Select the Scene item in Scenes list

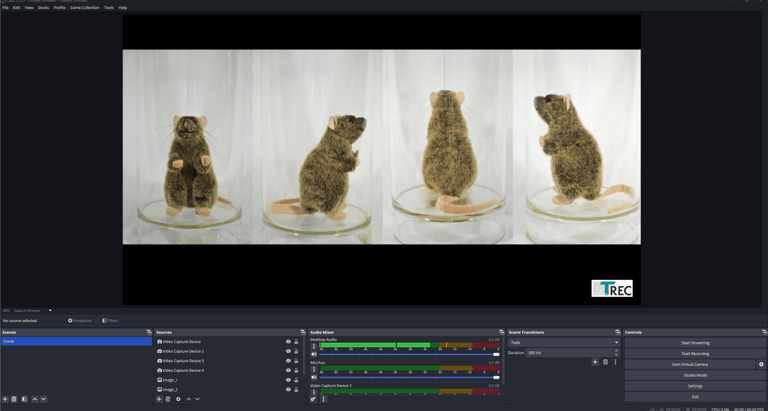(76, 341)
